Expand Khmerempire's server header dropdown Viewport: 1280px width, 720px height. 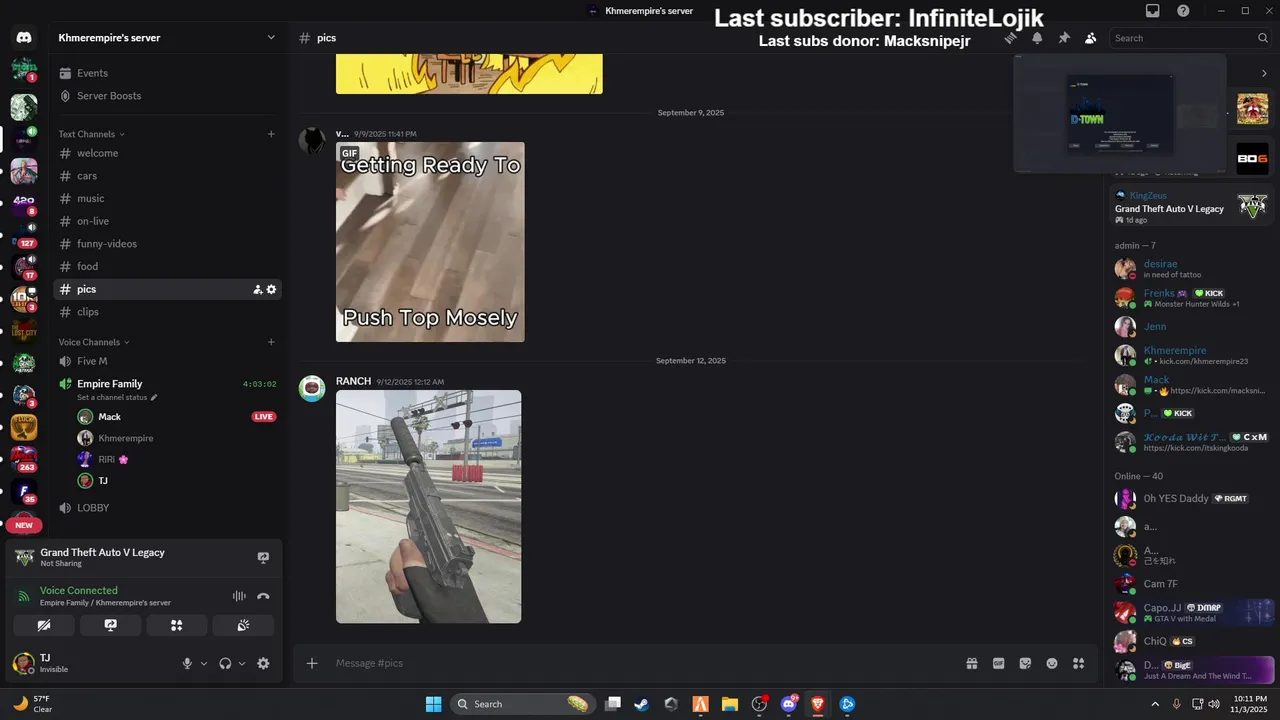point(271,38)
